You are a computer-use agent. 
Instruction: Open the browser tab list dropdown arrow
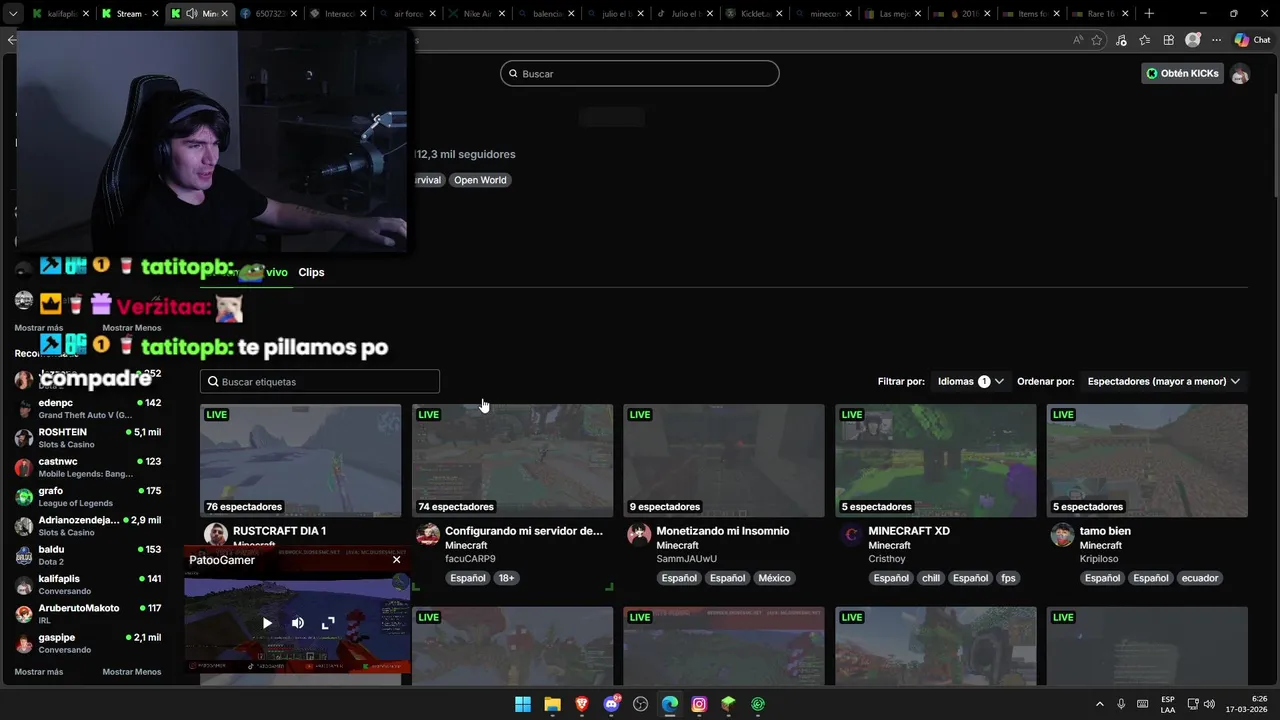click(x=14, y=14)
